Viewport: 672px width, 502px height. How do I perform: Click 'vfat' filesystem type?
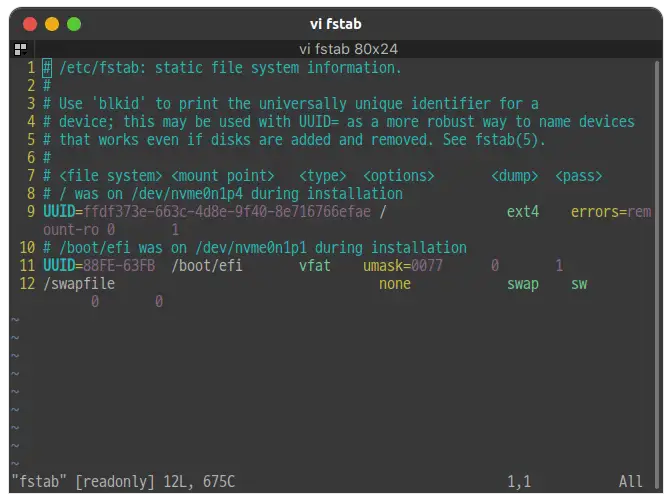[x=315, y=266]
